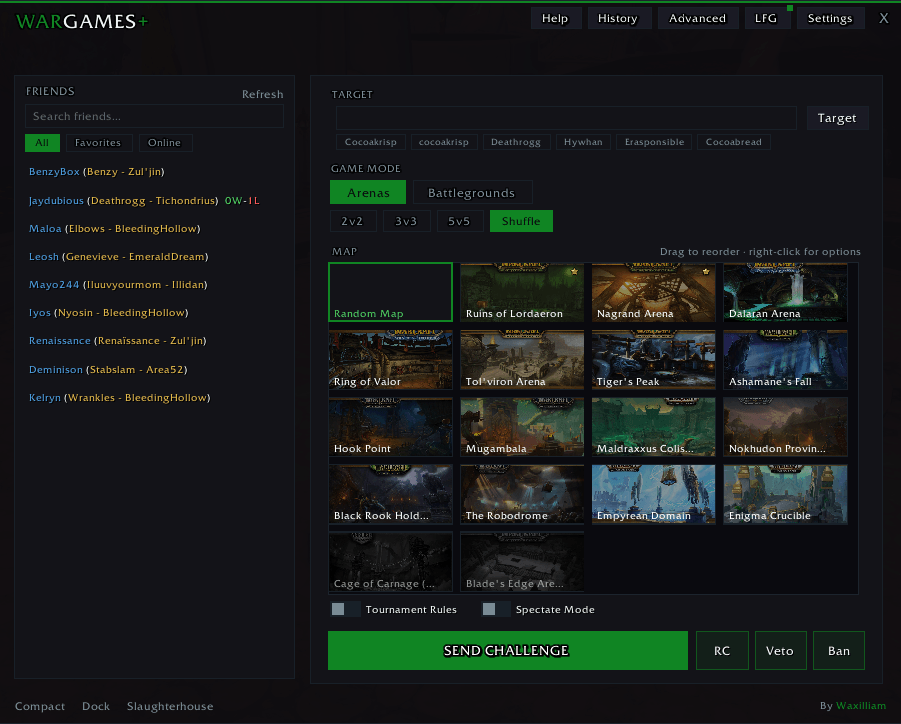The height and width of the screenshot is (724, 901).
Task: Open the Settings menu
Action: point(830,18)
